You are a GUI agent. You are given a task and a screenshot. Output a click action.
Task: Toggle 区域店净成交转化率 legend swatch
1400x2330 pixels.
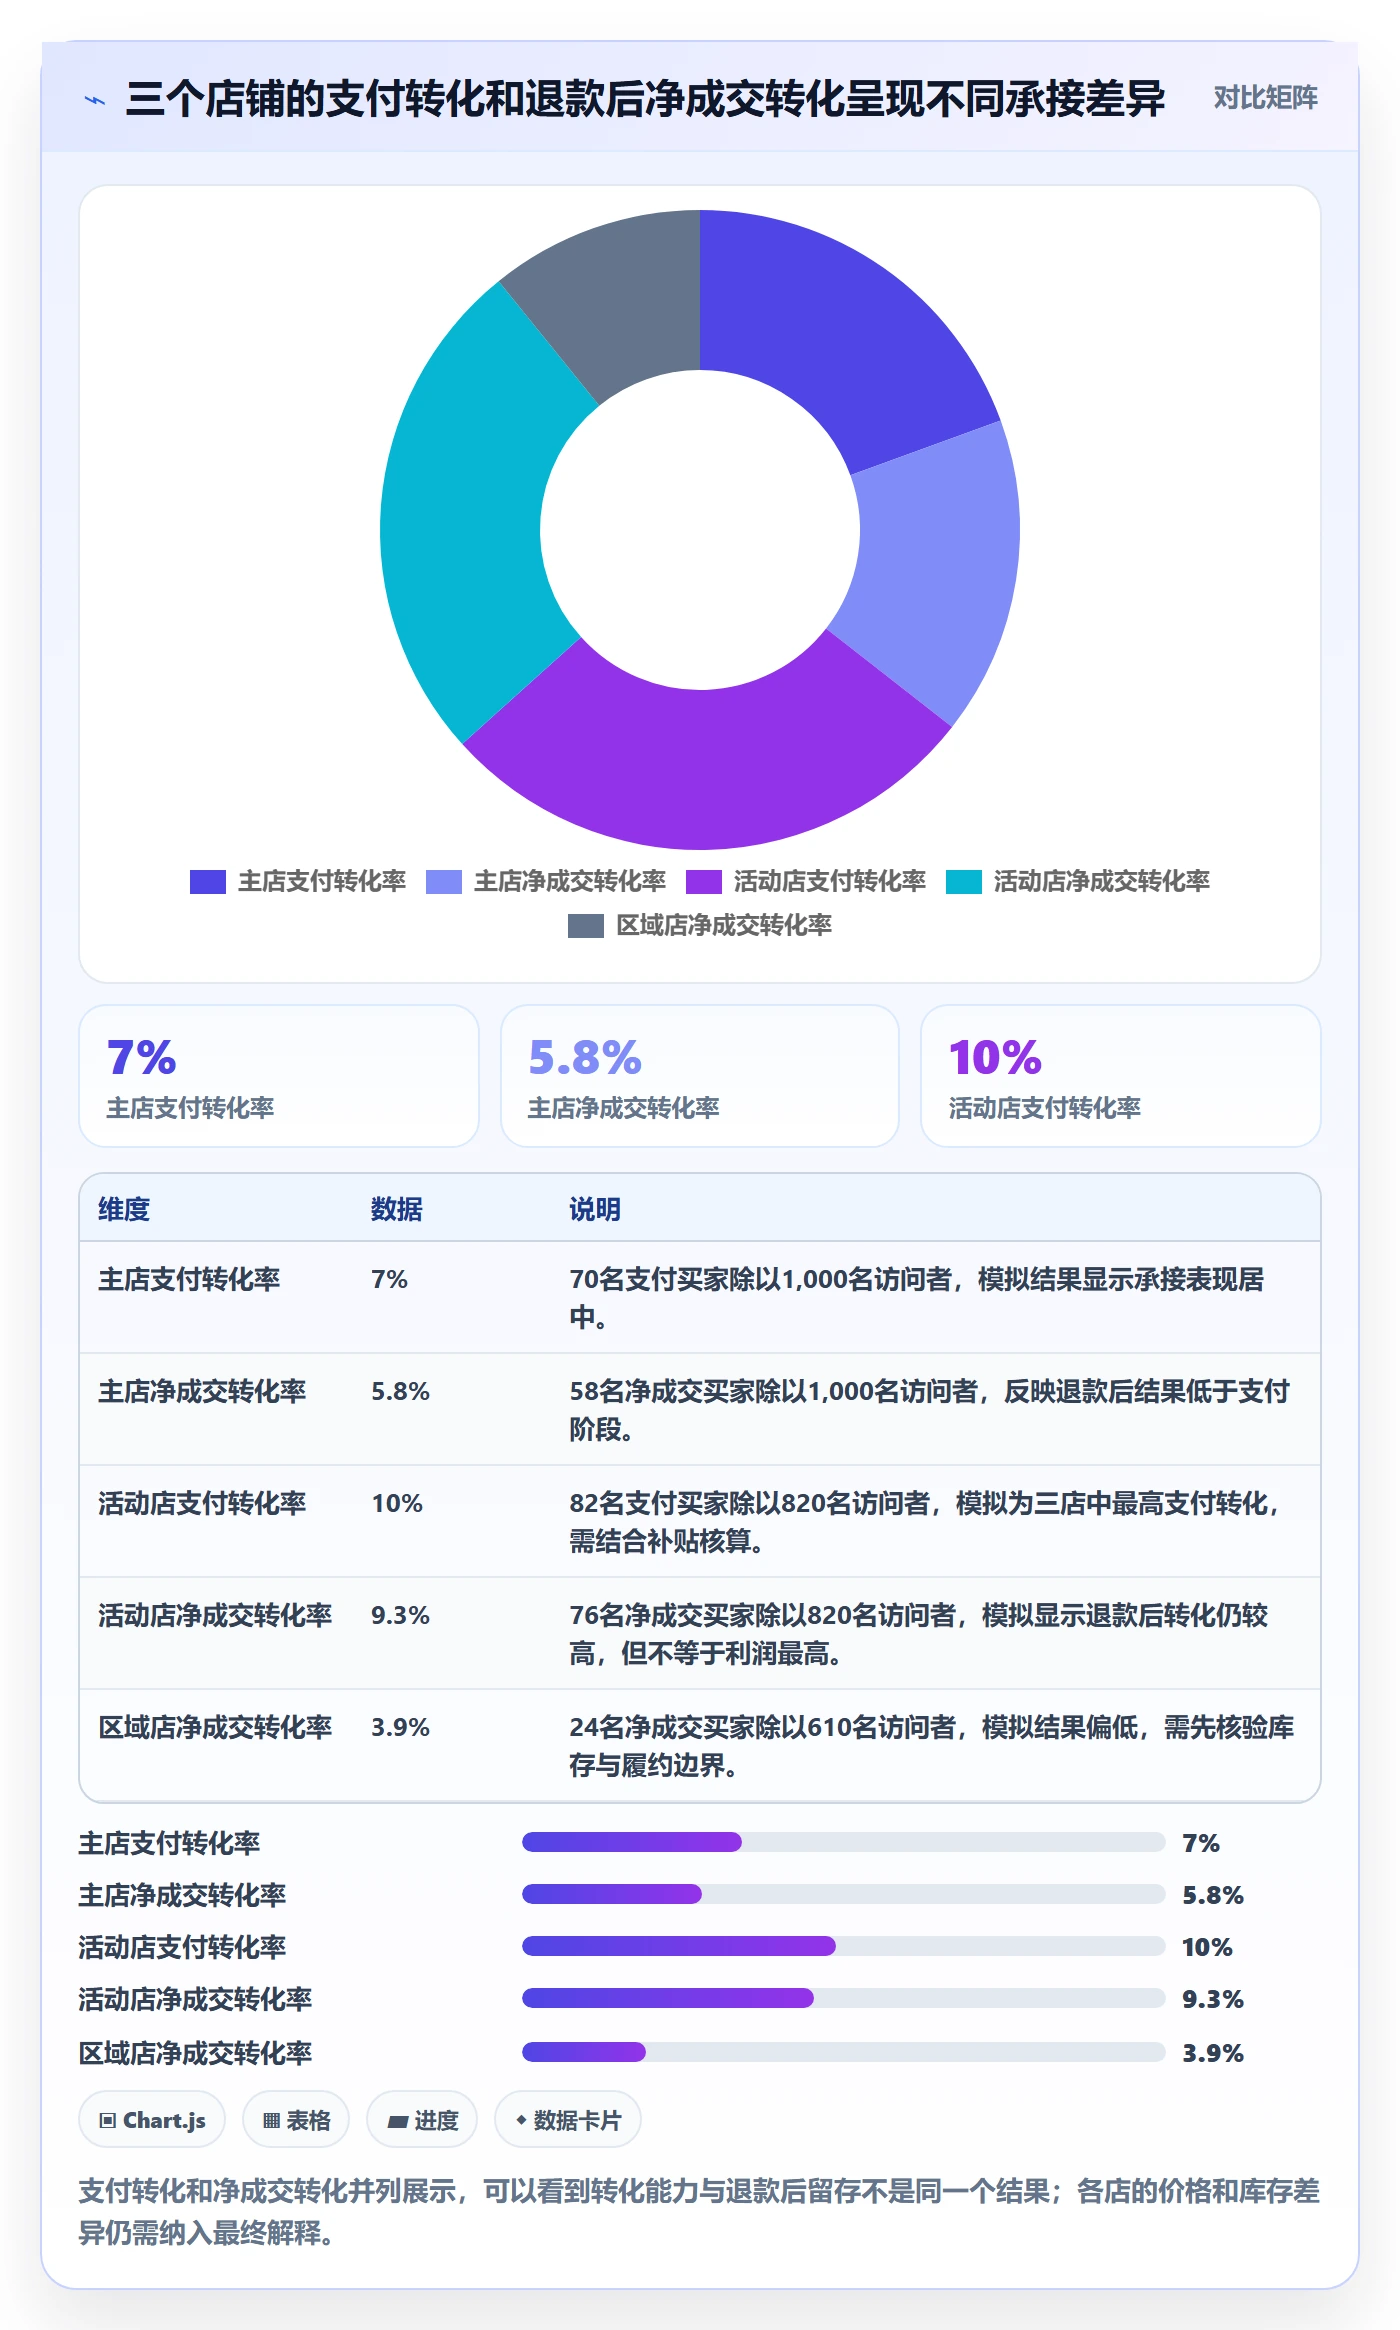pyautogui.click(x=586, y=926)
